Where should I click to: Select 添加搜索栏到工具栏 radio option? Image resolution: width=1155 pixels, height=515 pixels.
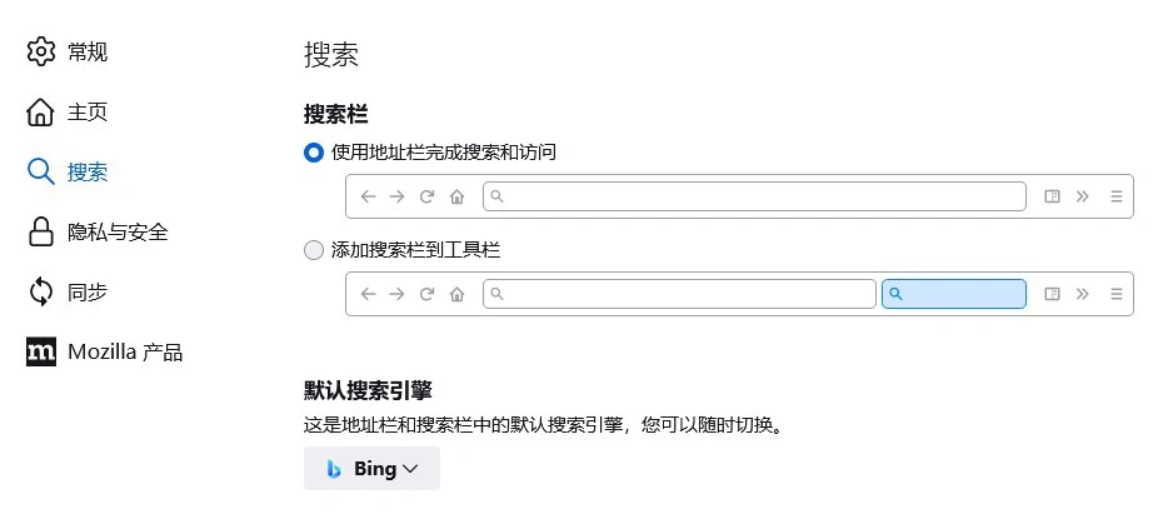click(314, 250)
